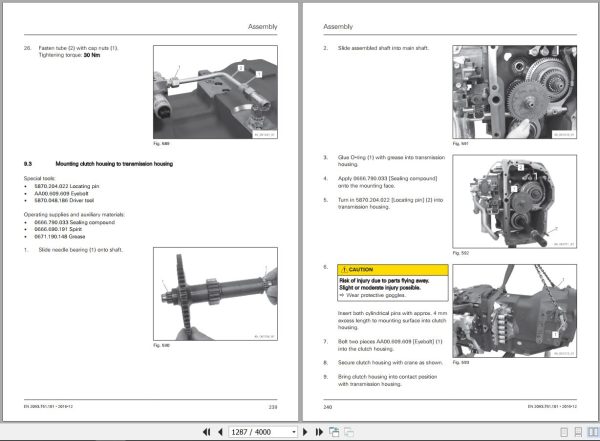Click page number 240 in right footer
Screen dimensions: 600x441
click(x=328, y=407)
